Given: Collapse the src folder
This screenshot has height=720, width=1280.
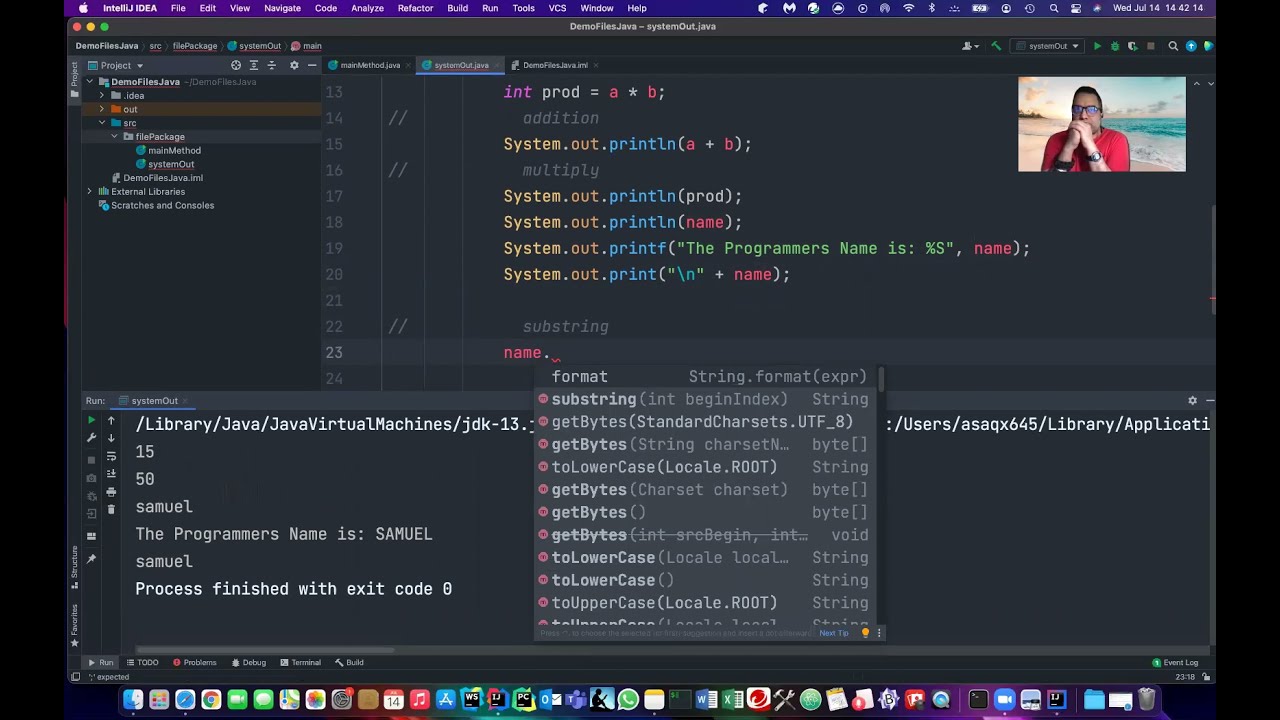Looking at the screenshot, I should coord(102,123).
